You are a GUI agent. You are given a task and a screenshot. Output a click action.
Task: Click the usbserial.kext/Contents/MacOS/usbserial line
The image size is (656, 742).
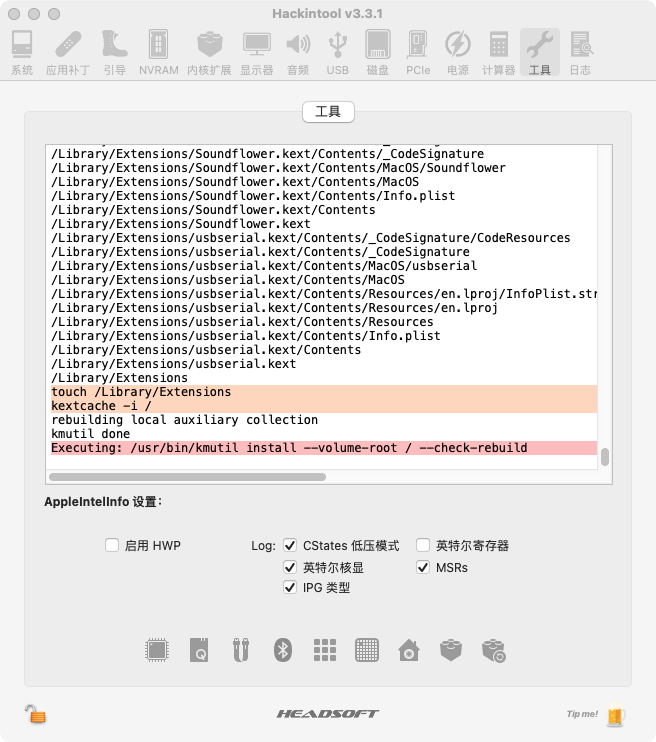[264, 265]
